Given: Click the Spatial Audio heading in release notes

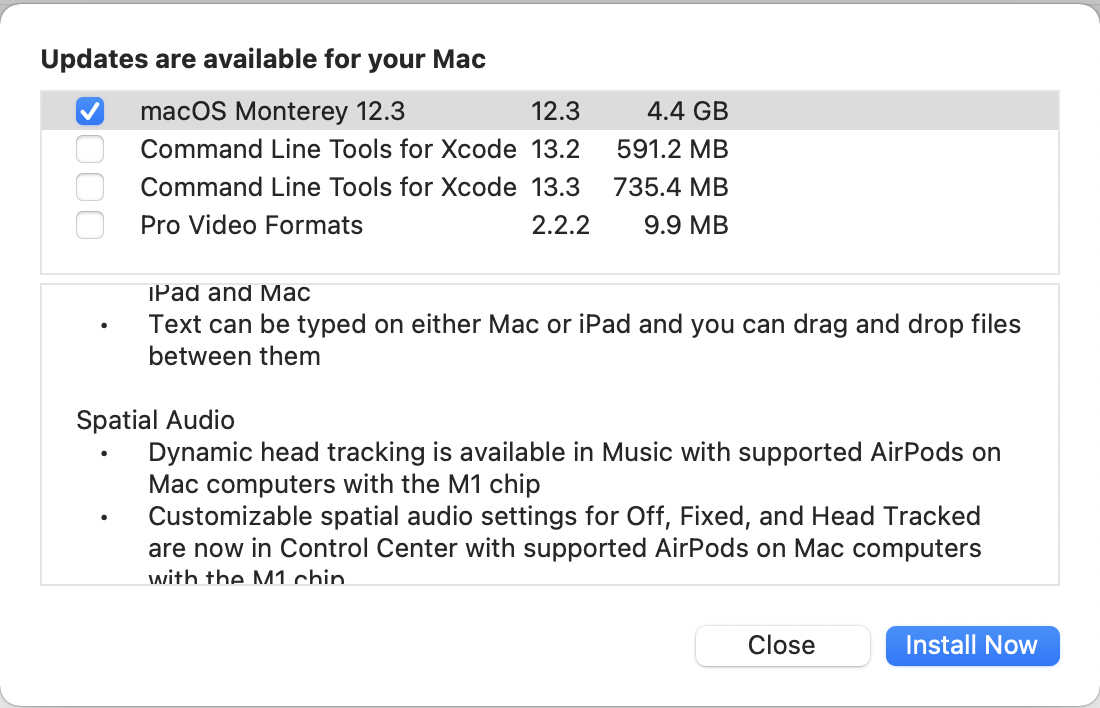Looking at the screenshot, I should click(x=155, y=420).
